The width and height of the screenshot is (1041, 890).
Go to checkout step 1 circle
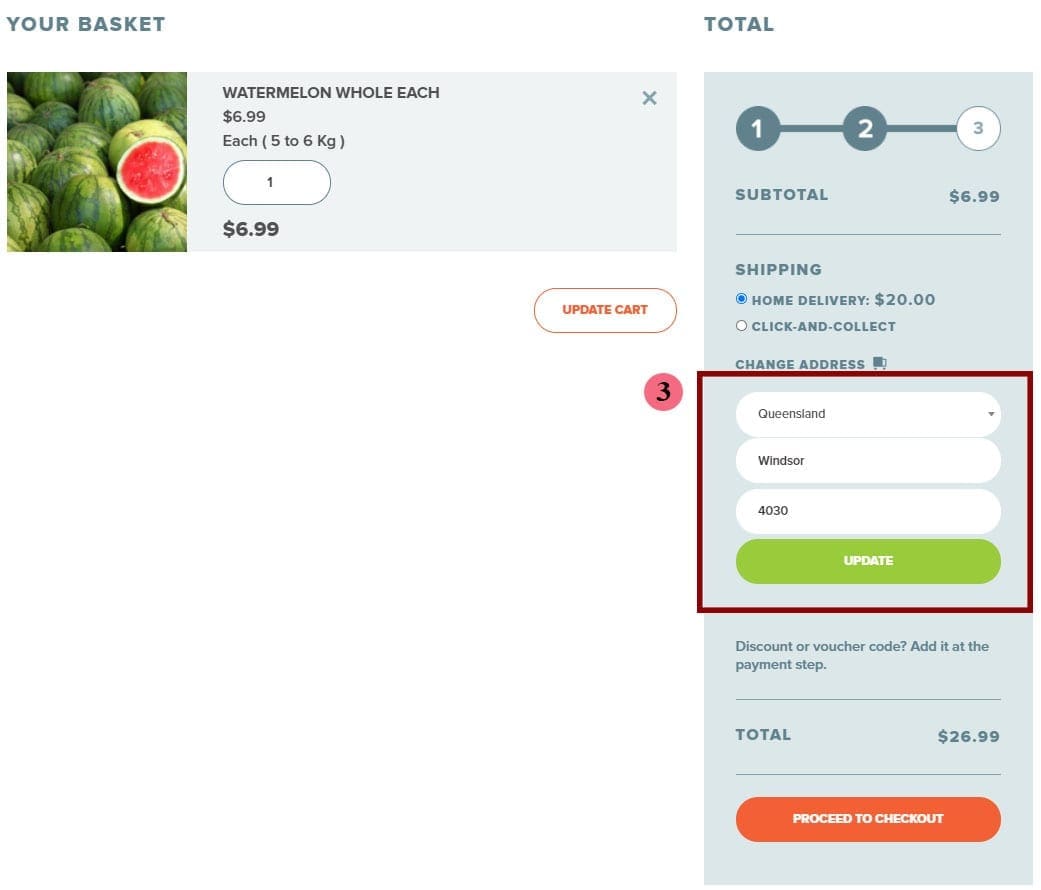(x=758, y=128)
